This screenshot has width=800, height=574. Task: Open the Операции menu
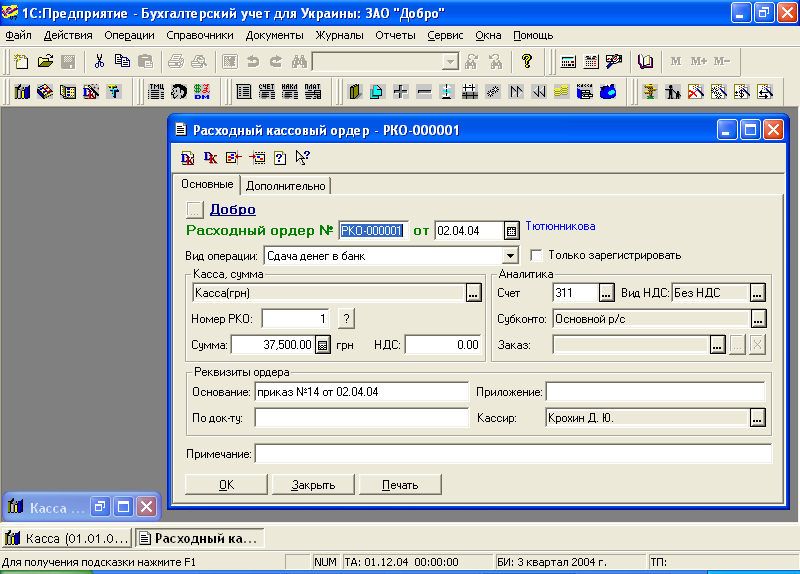(129, 35)
